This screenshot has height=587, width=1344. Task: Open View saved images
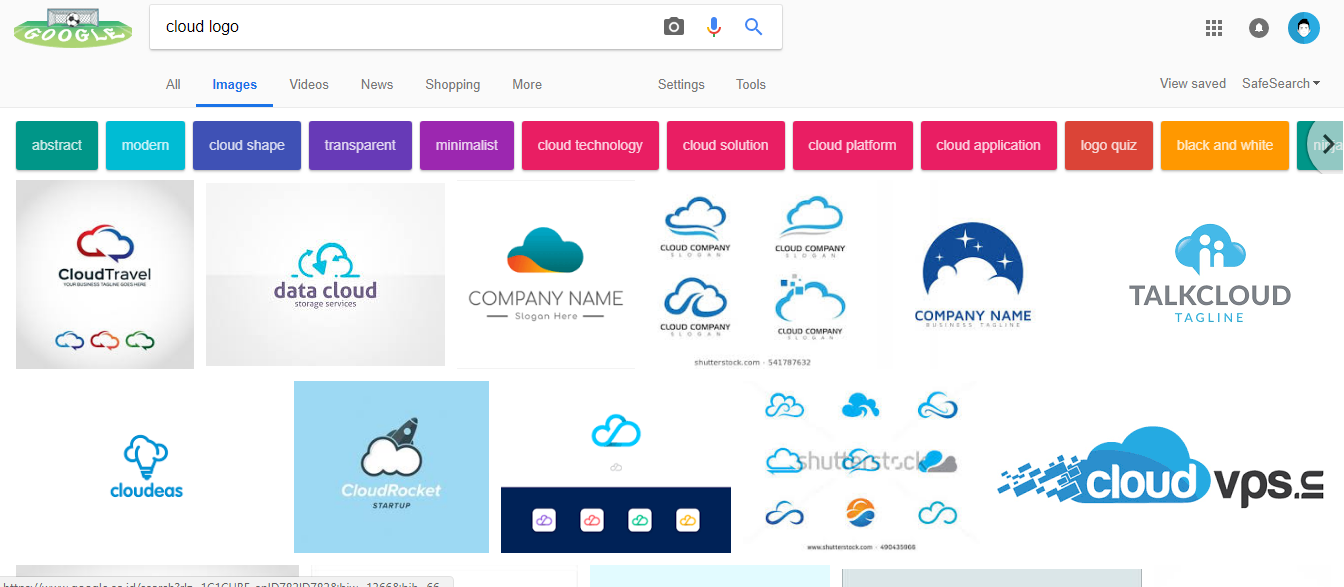pyautogui.click(x=1193, y=84)
